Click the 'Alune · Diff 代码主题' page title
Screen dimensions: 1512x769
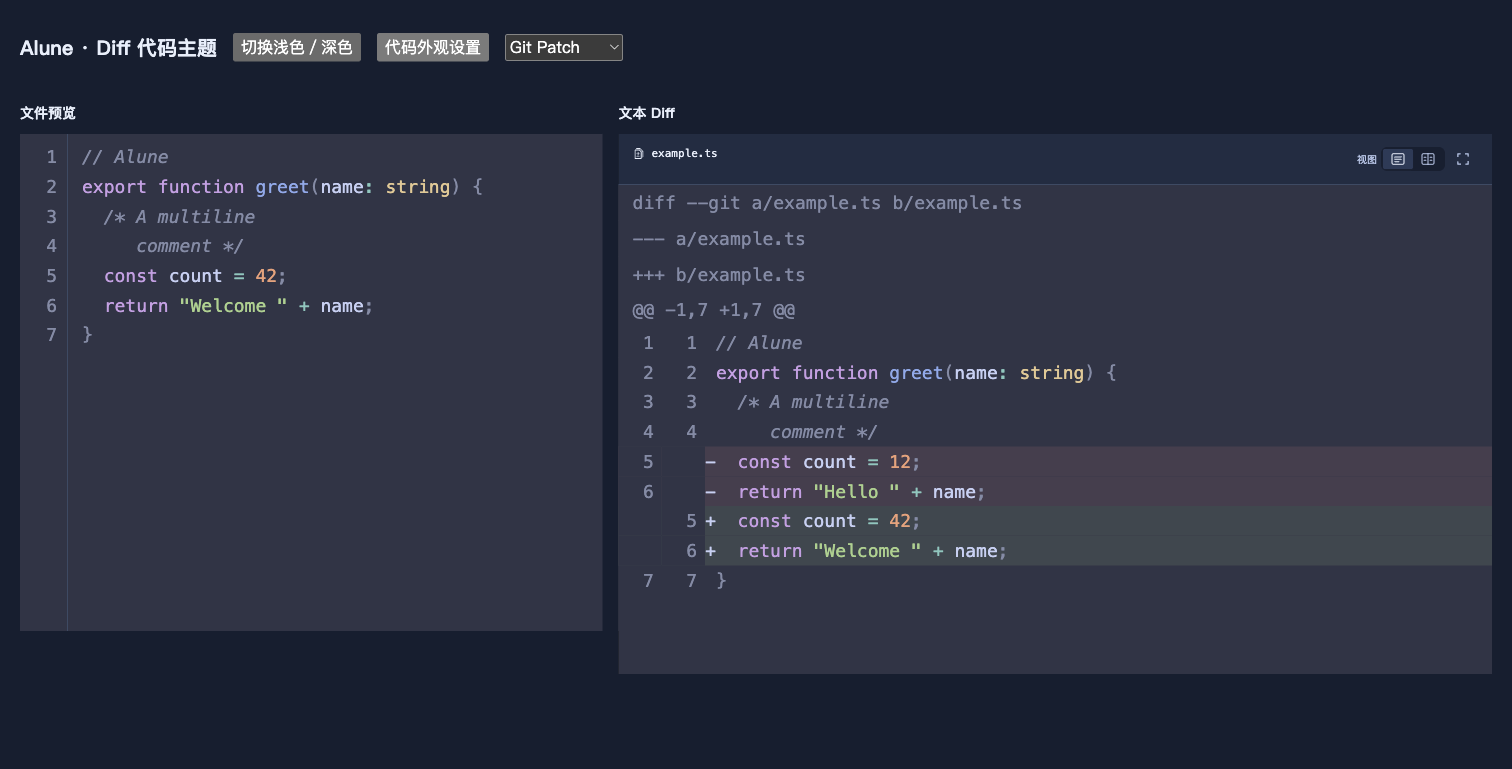118,48
